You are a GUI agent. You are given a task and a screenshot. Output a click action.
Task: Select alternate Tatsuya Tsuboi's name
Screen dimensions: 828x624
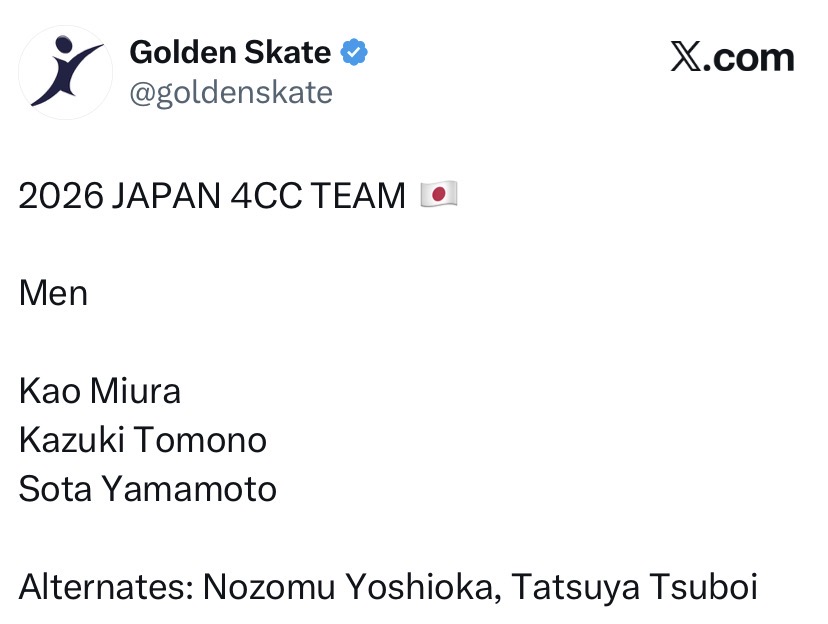634,588
